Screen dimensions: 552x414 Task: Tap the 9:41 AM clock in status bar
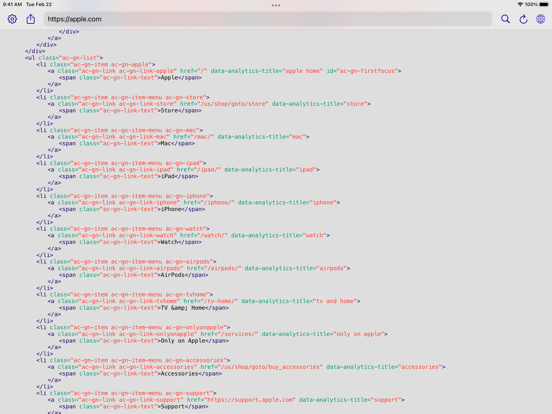(12, 4)
